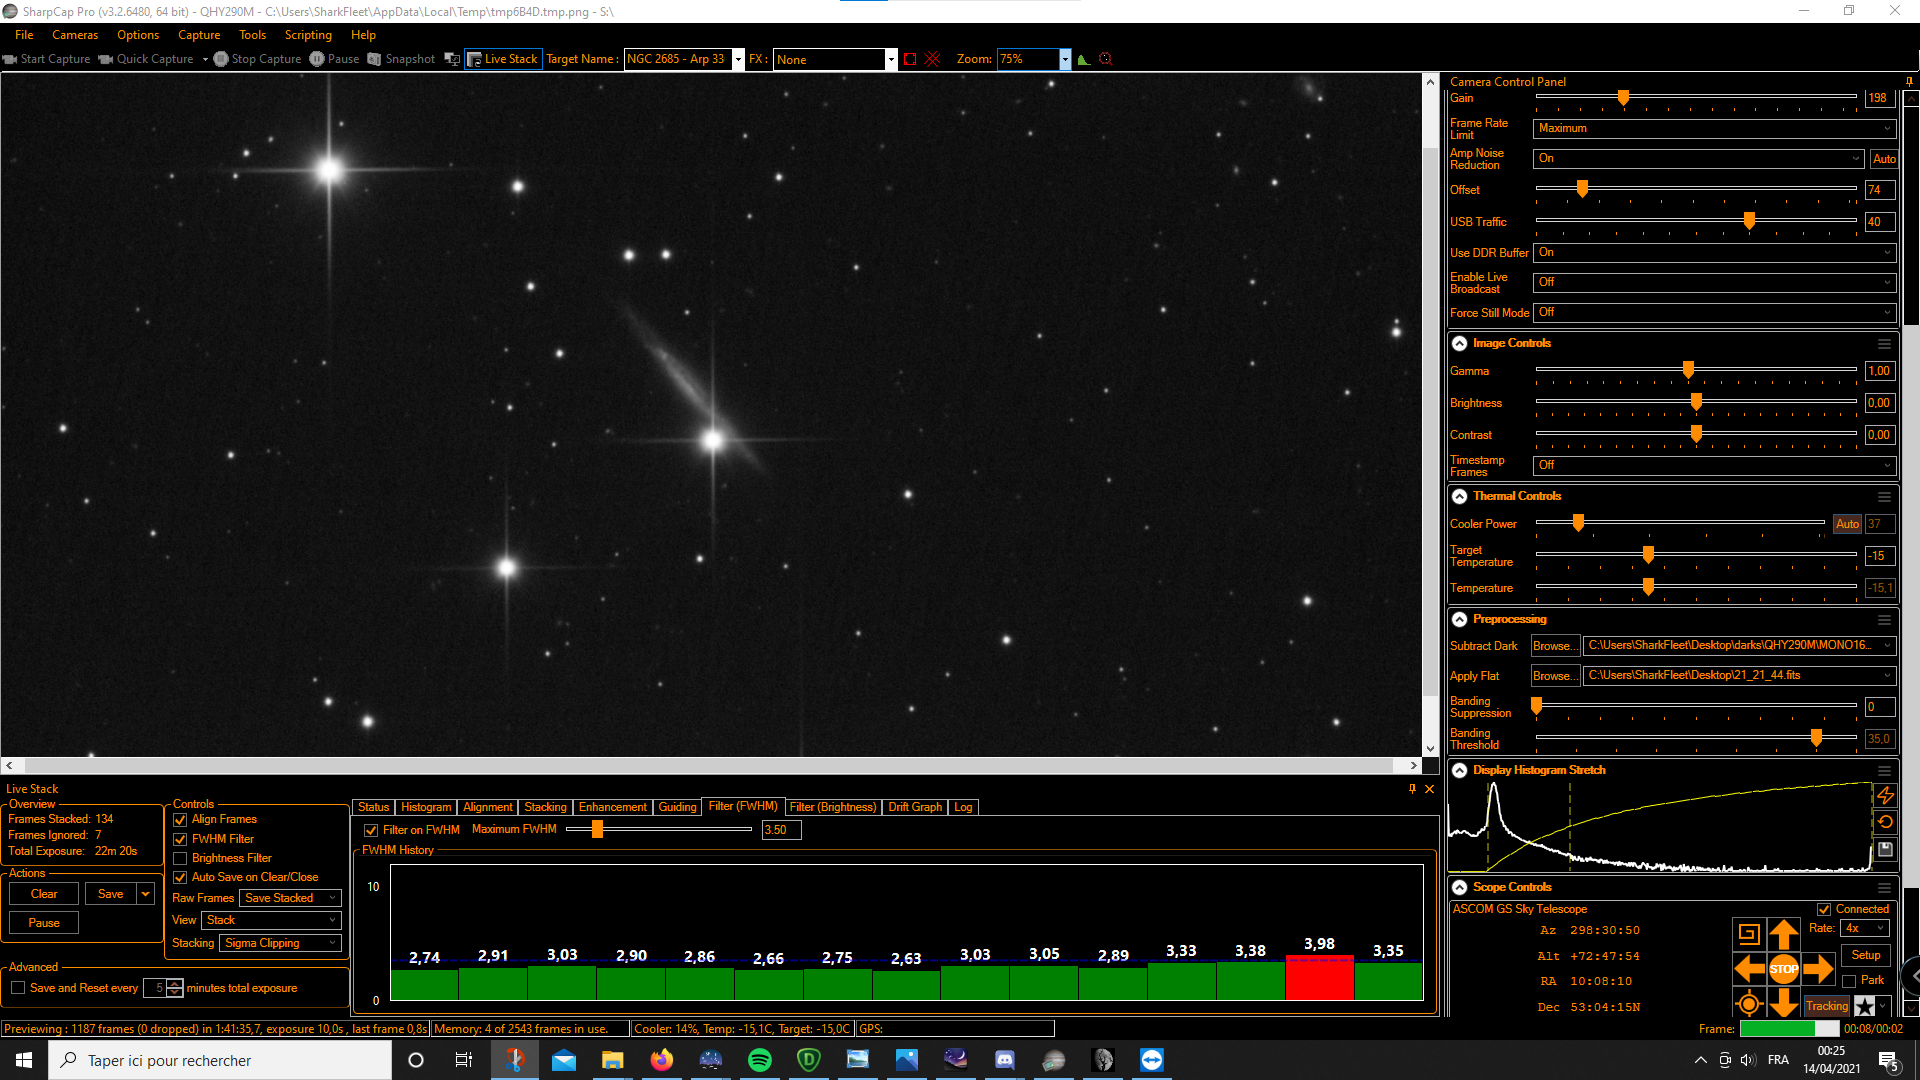
Task: Open the Zoom percentage dropdown
Action: 1065,59
